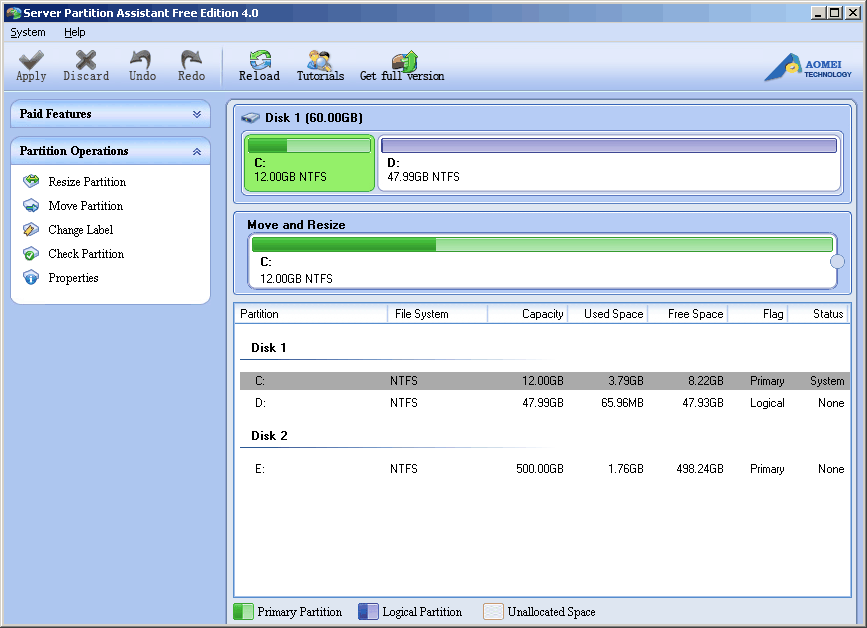Click the 47.93GB free space cell
Image resolution: width=867 pixels, height=628 pixels.
703,402
